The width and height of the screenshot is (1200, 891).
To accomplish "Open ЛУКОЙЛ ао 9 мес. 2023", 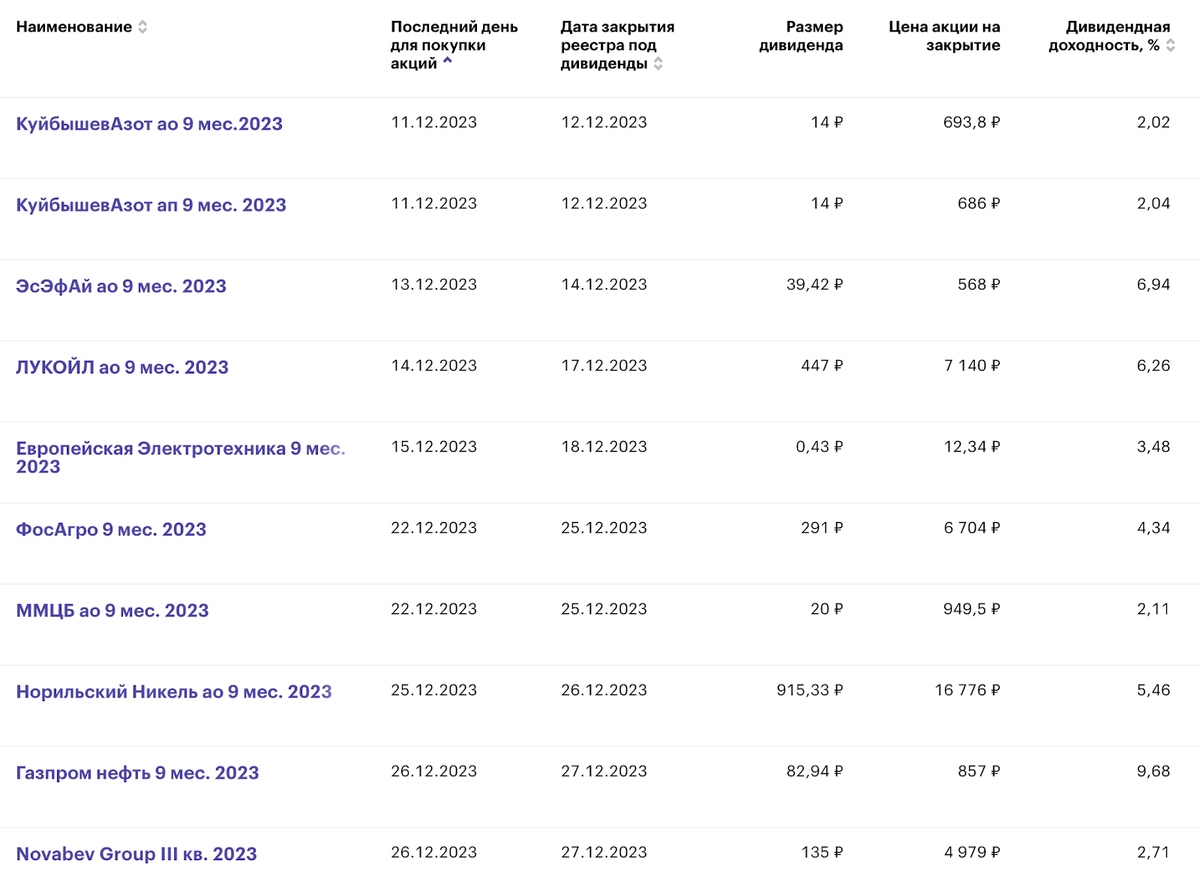I will tap(122, 367).
